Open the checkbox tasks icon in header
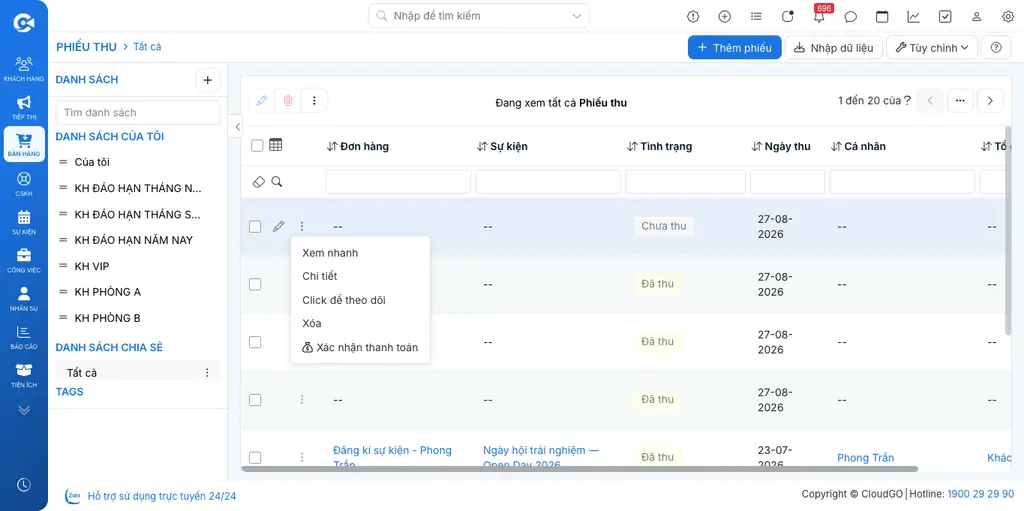 coord(945,16)
